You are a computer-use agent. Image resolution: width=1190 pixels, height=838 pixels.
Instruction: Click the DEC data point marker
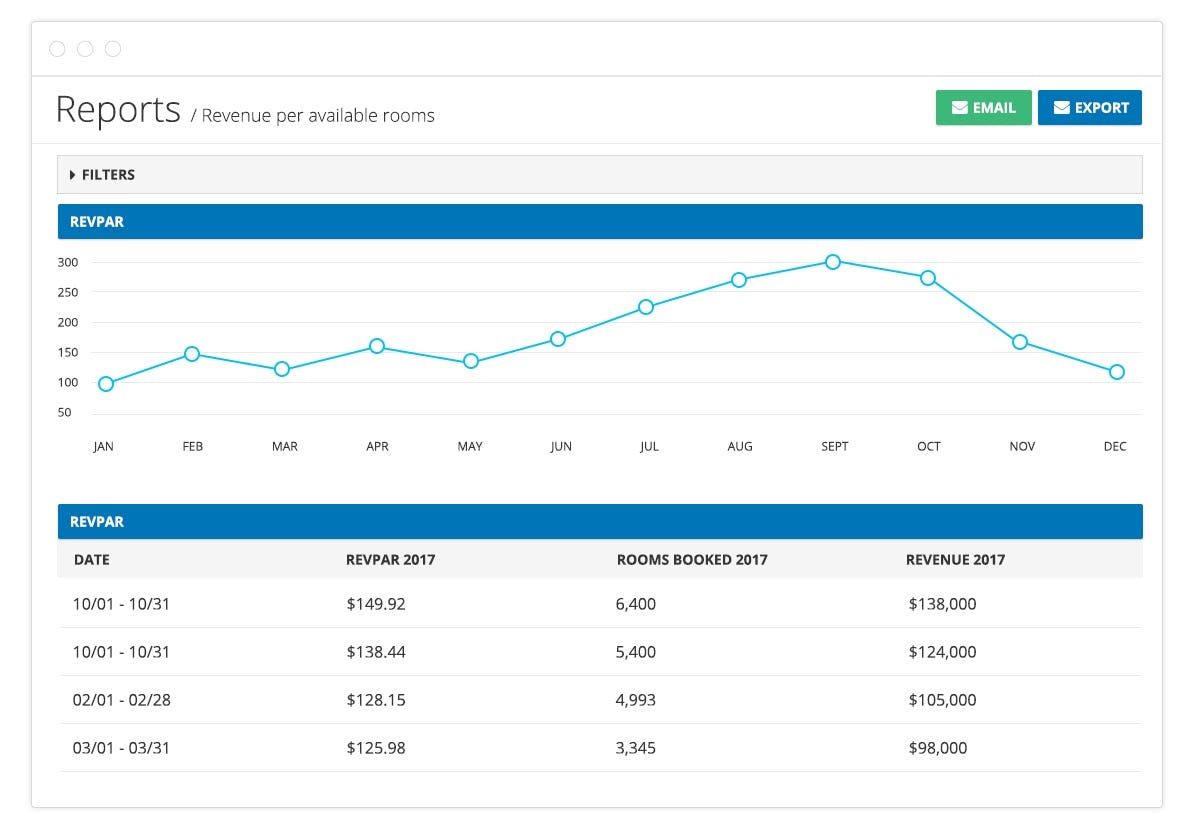tap(1116, 372)
